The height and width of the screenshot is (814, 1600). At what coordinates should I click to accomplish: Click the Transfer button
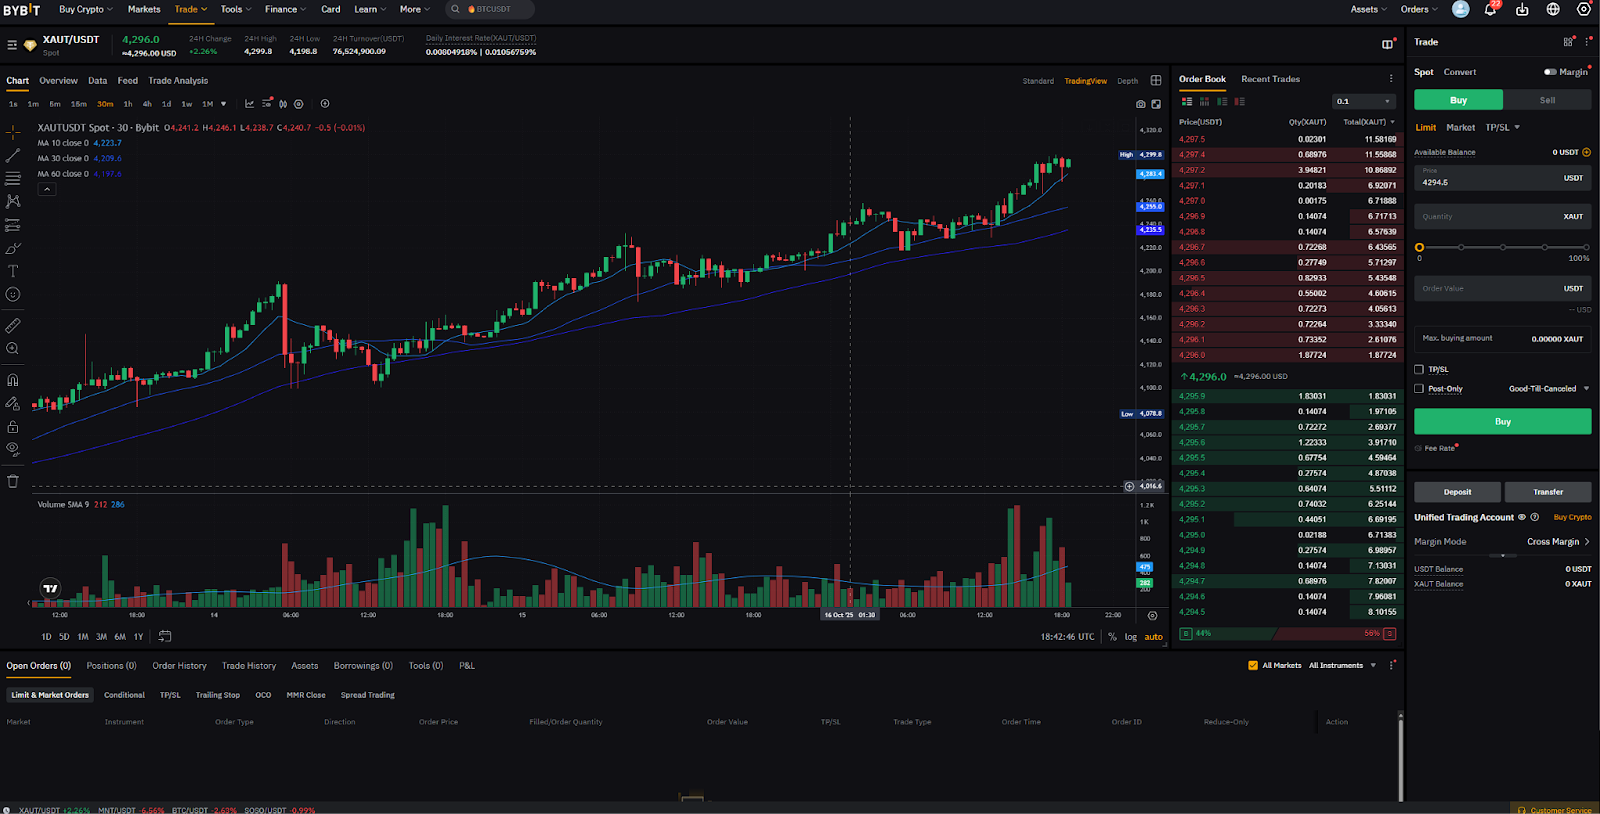tap(1548, 492)
